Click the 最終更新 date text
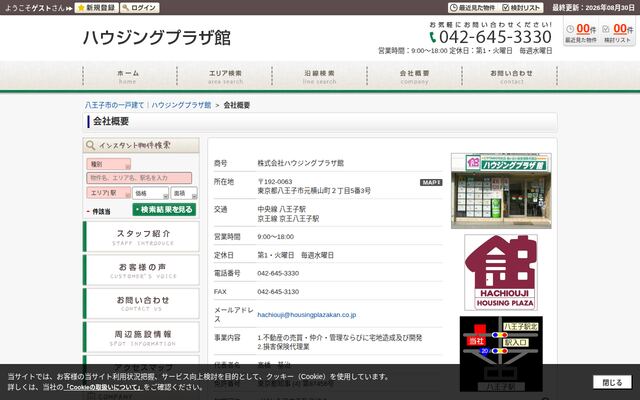The image size is (640, 400). coord(593,8)
